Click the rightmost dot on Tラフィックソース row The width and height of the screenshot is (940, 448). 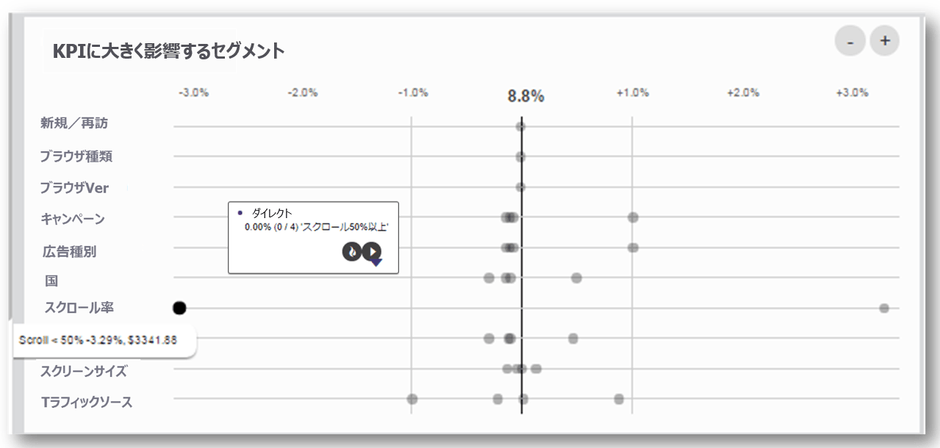(x=619, y=399)
